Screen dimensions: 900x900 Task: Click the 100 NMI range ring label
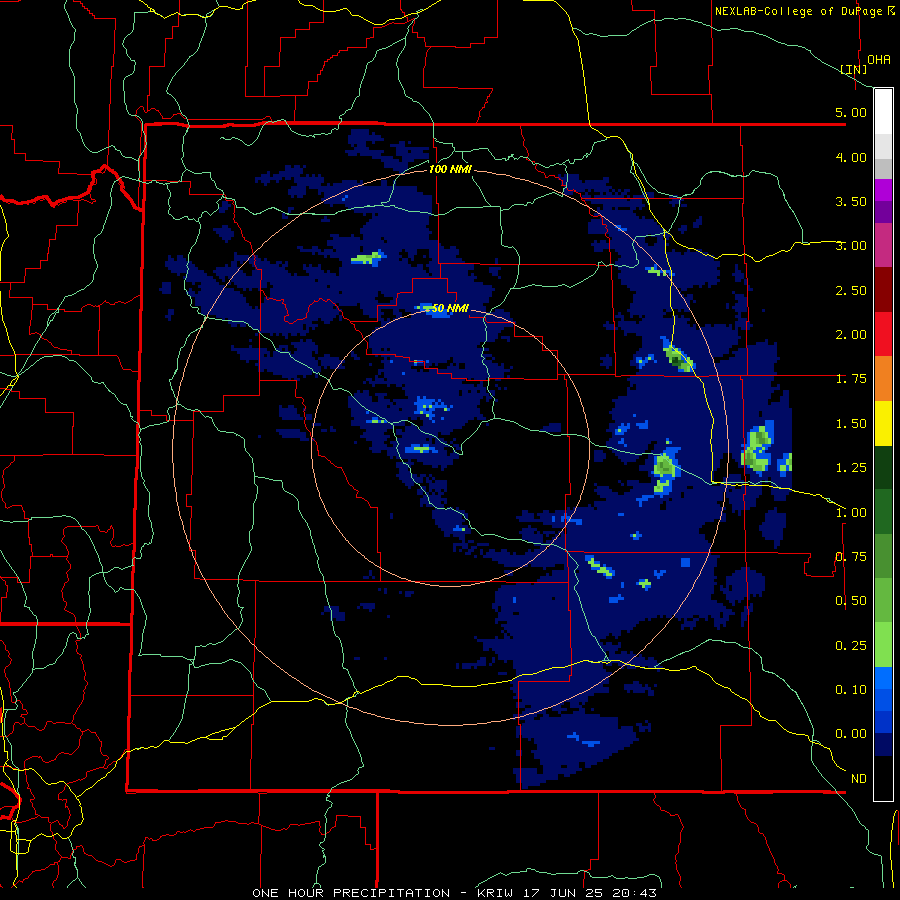(451, 169)
